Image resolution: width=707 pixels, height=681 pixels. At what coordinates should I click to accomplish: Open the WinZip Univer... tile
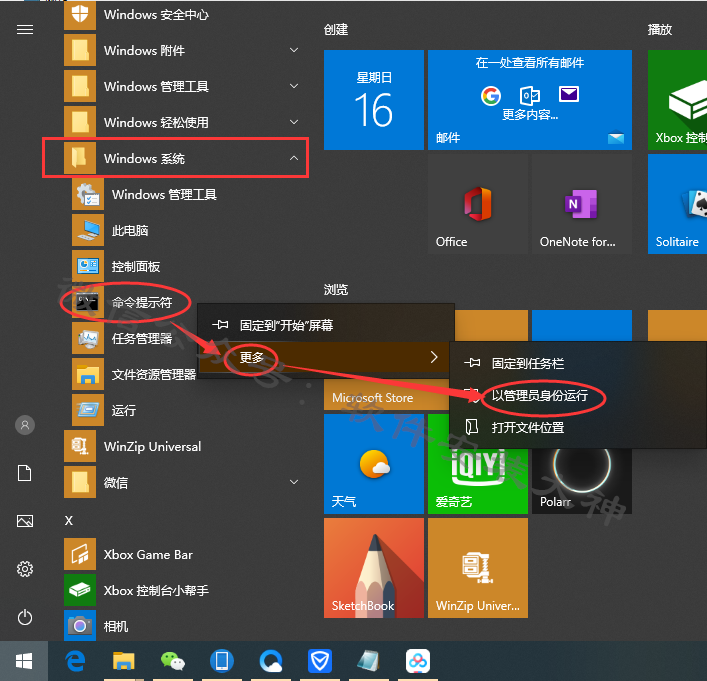point(477,568)
